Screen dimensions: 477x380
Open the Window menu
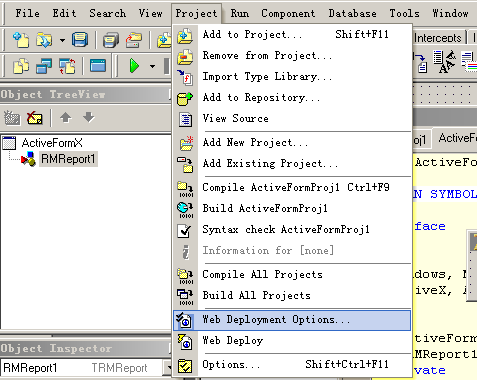(450, 13)
